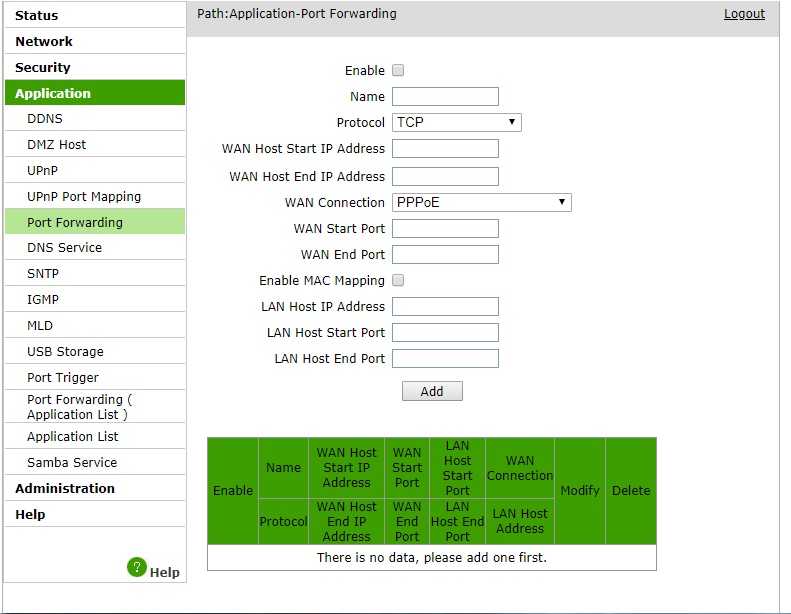
Task: Open Application List page
Action: (95, 436)
